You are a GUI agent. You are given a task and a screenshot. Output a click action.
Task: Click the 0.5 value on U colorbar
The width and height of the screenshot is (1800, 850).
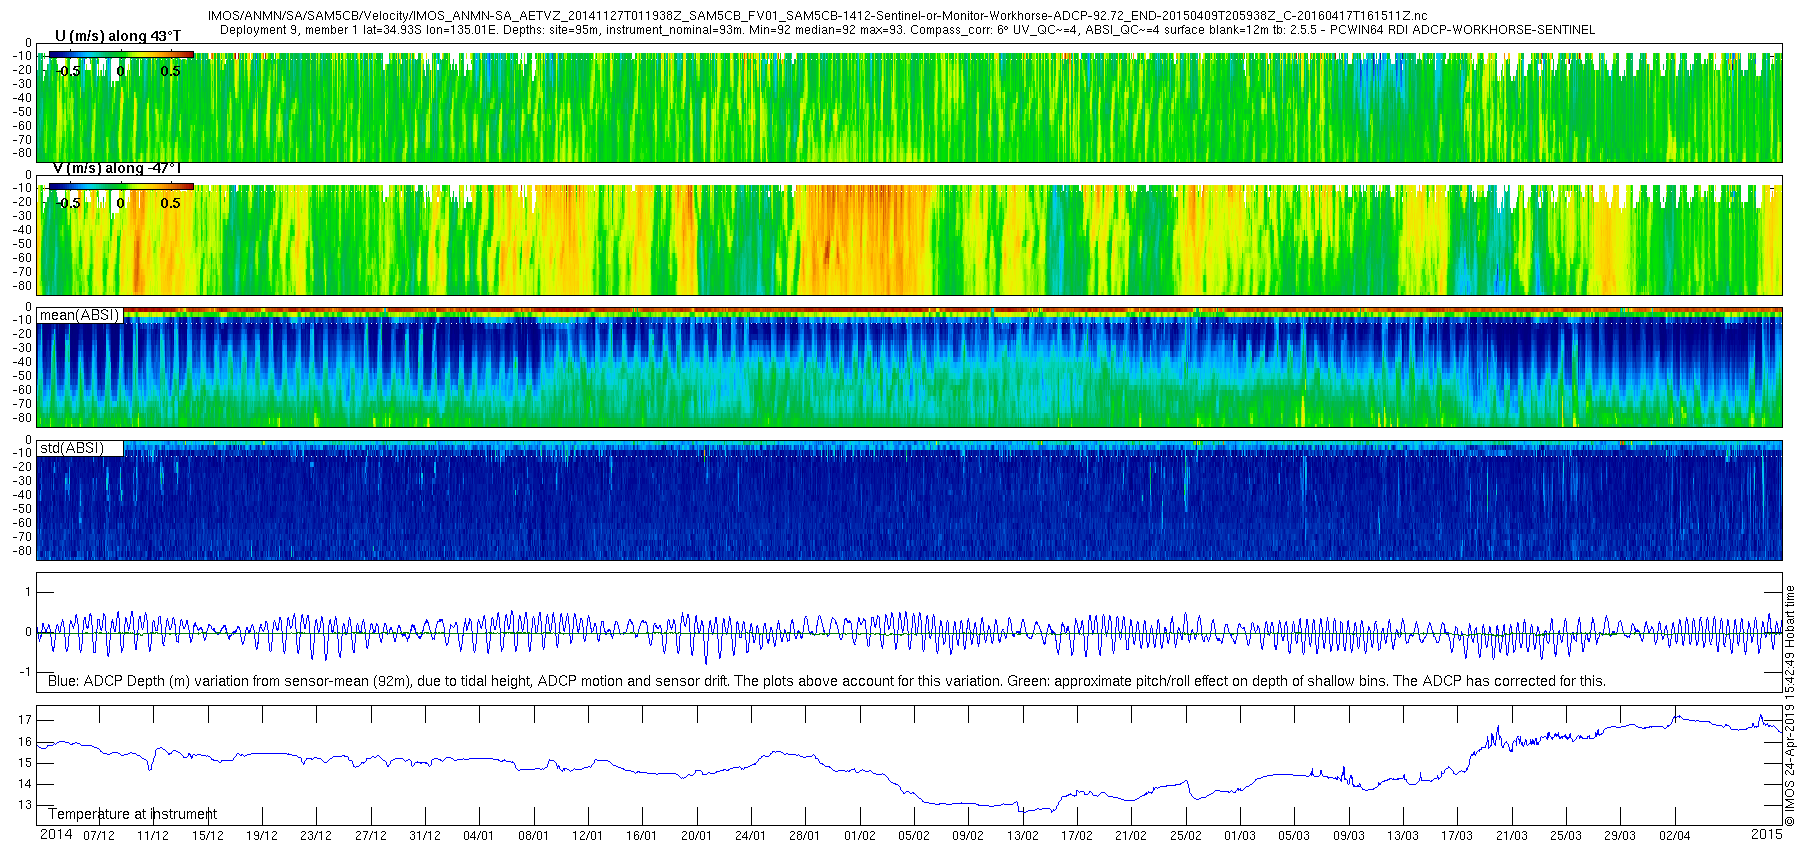pos(171,71)
